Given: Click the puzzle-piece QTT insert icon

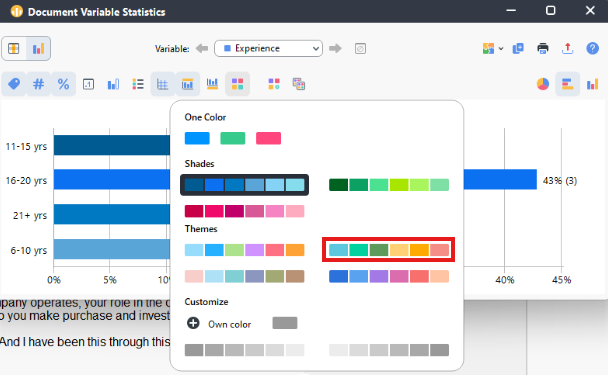Looking at the screenshot, I should point(488,48).
